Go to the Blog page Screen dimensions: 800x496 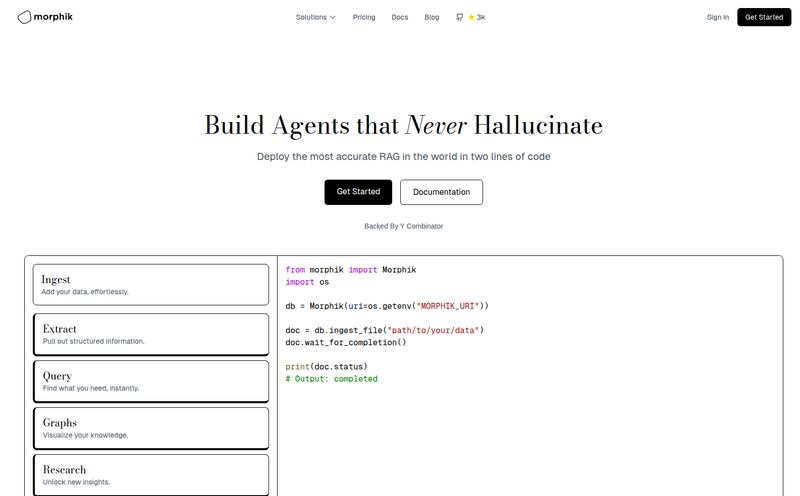(432, 17)
